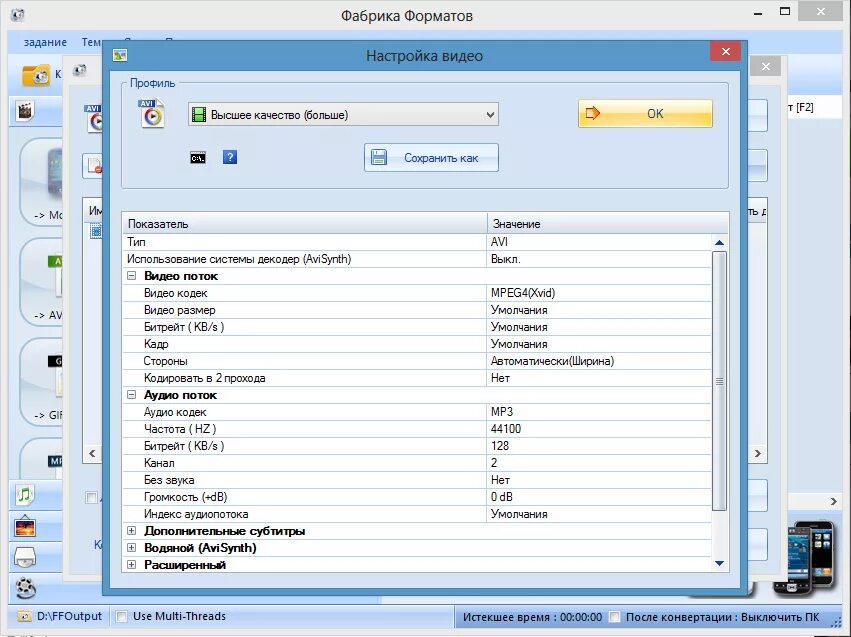Expand the Дополнительные субтитры section

click(131, 531)
